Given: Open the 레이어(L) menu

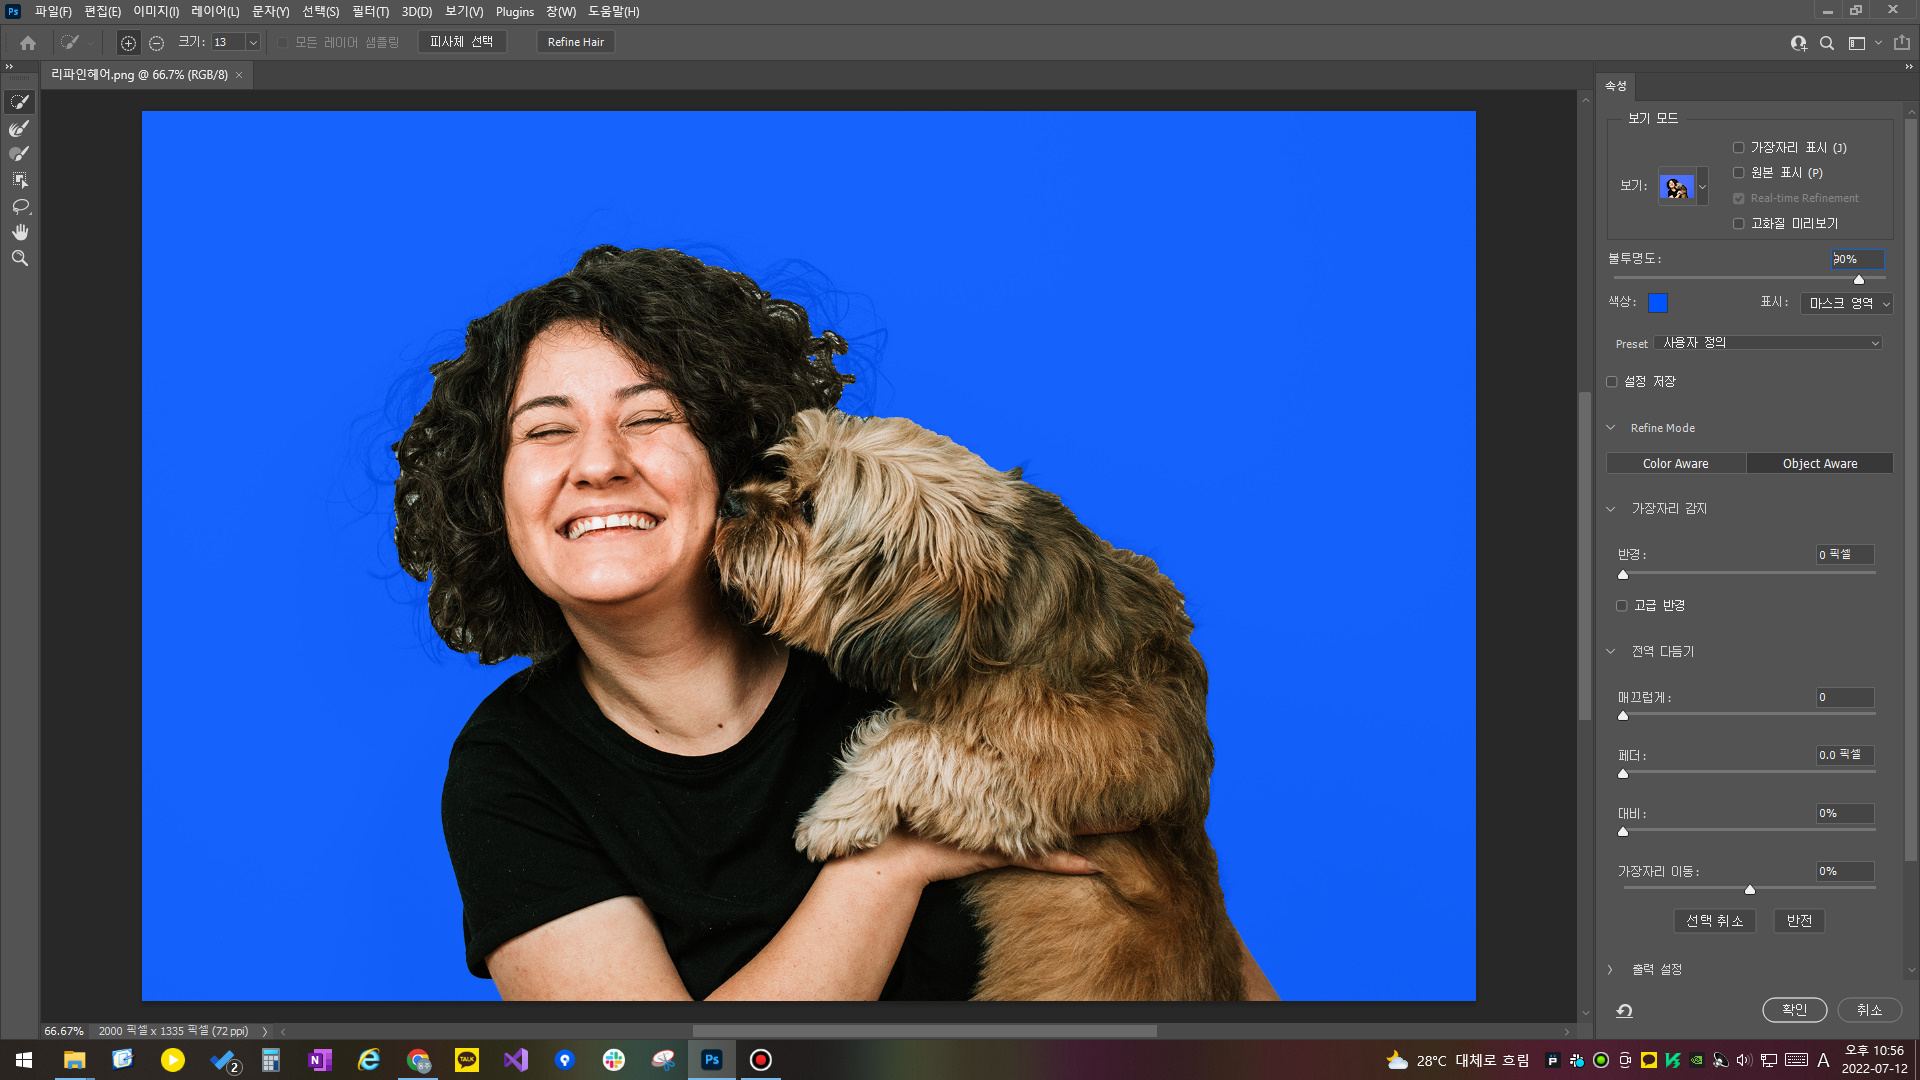Looking at the screenshot, I should click(x=215, y=12).
